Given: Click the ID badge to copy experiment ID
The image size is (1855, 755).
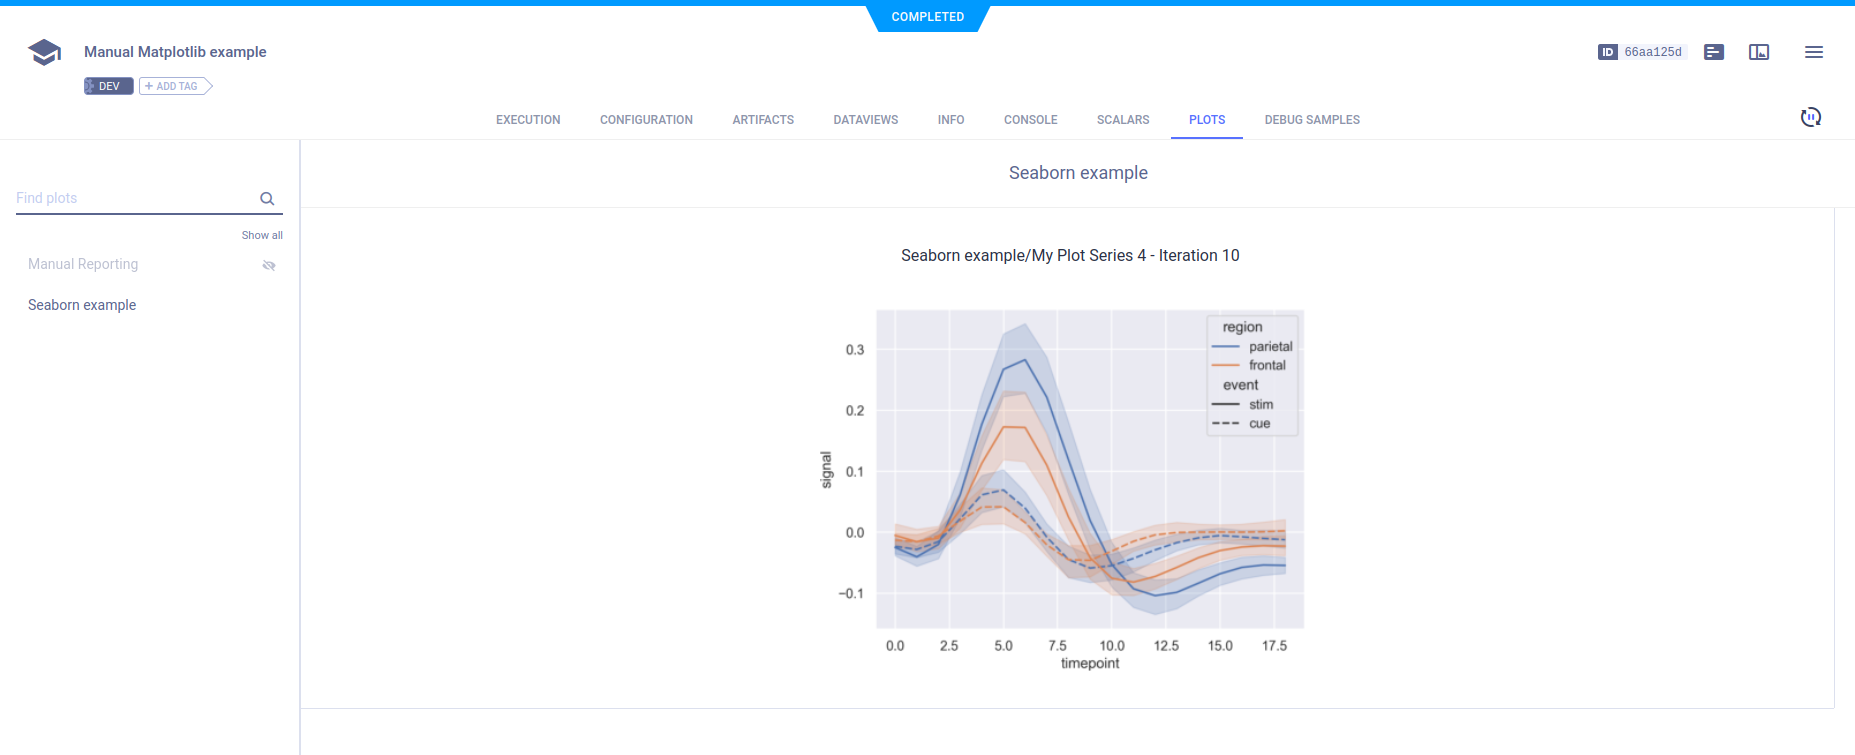Looking at the screenshot, I should coord(1642,52).
